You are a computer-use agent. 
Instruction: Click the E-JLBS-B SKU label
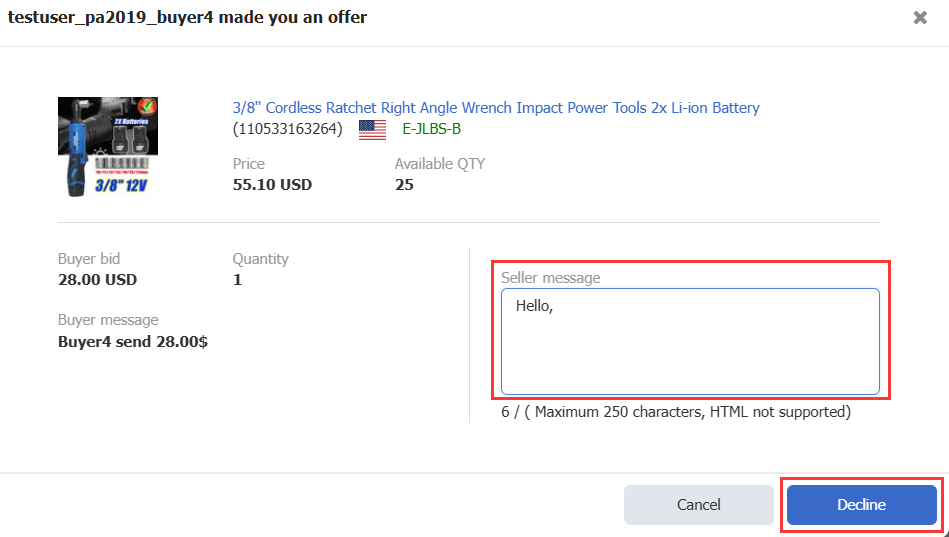click(x=431, y=129)
